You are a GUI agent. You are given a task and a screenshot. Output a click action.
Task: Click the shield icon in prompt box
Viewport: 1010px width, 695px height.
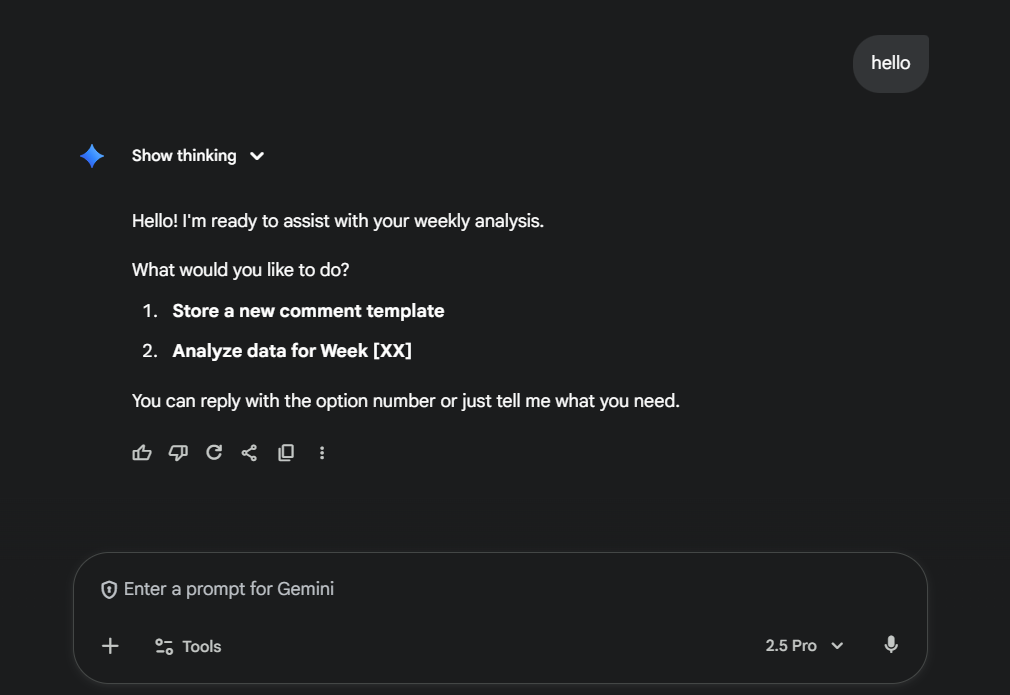tap(109, 590)
